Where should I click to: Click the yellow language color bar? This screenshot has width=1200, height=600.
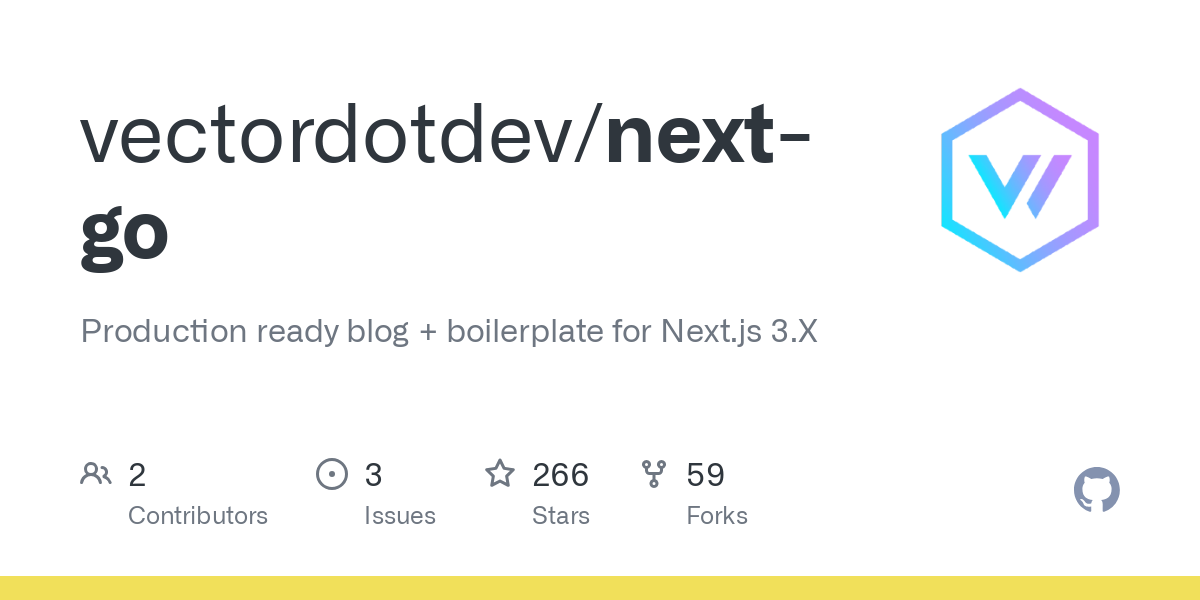[x=600, y=588]
